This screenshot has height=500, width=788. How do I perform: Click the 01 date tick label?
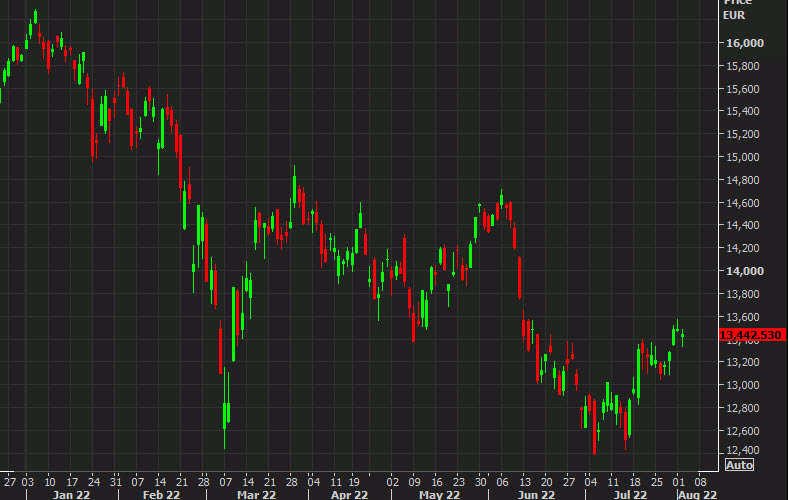tap(678, 482)
